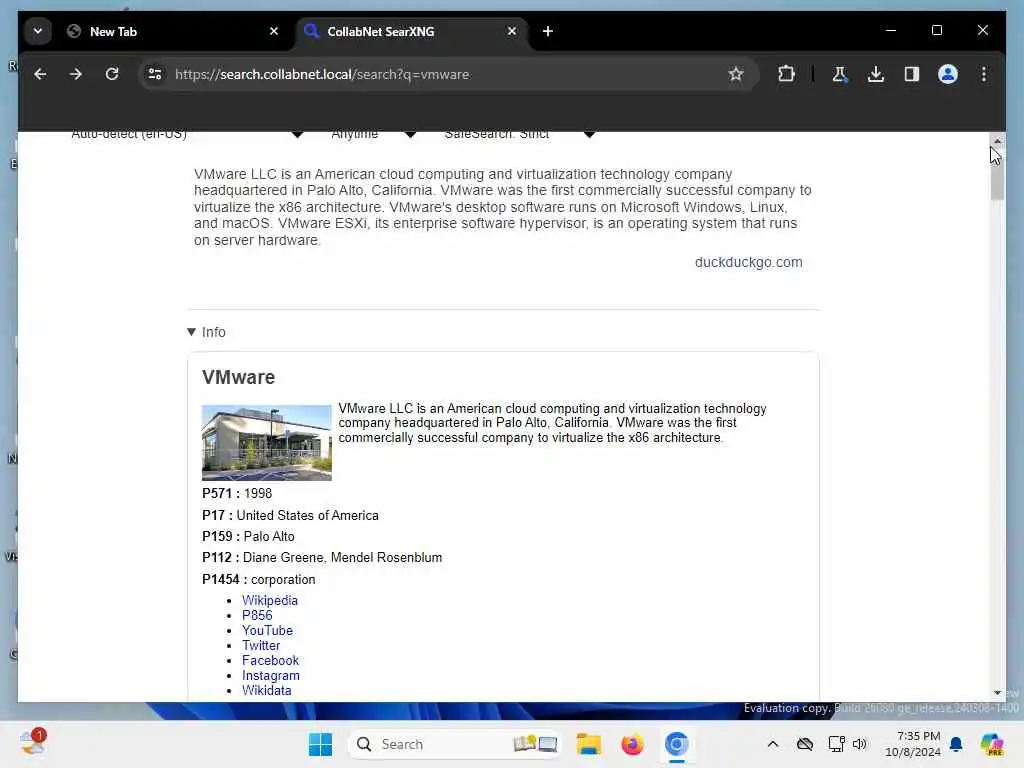The image size is (1024, 768).
Task: Click the text 'P571 : 1998'
Action: pos(237,494)
